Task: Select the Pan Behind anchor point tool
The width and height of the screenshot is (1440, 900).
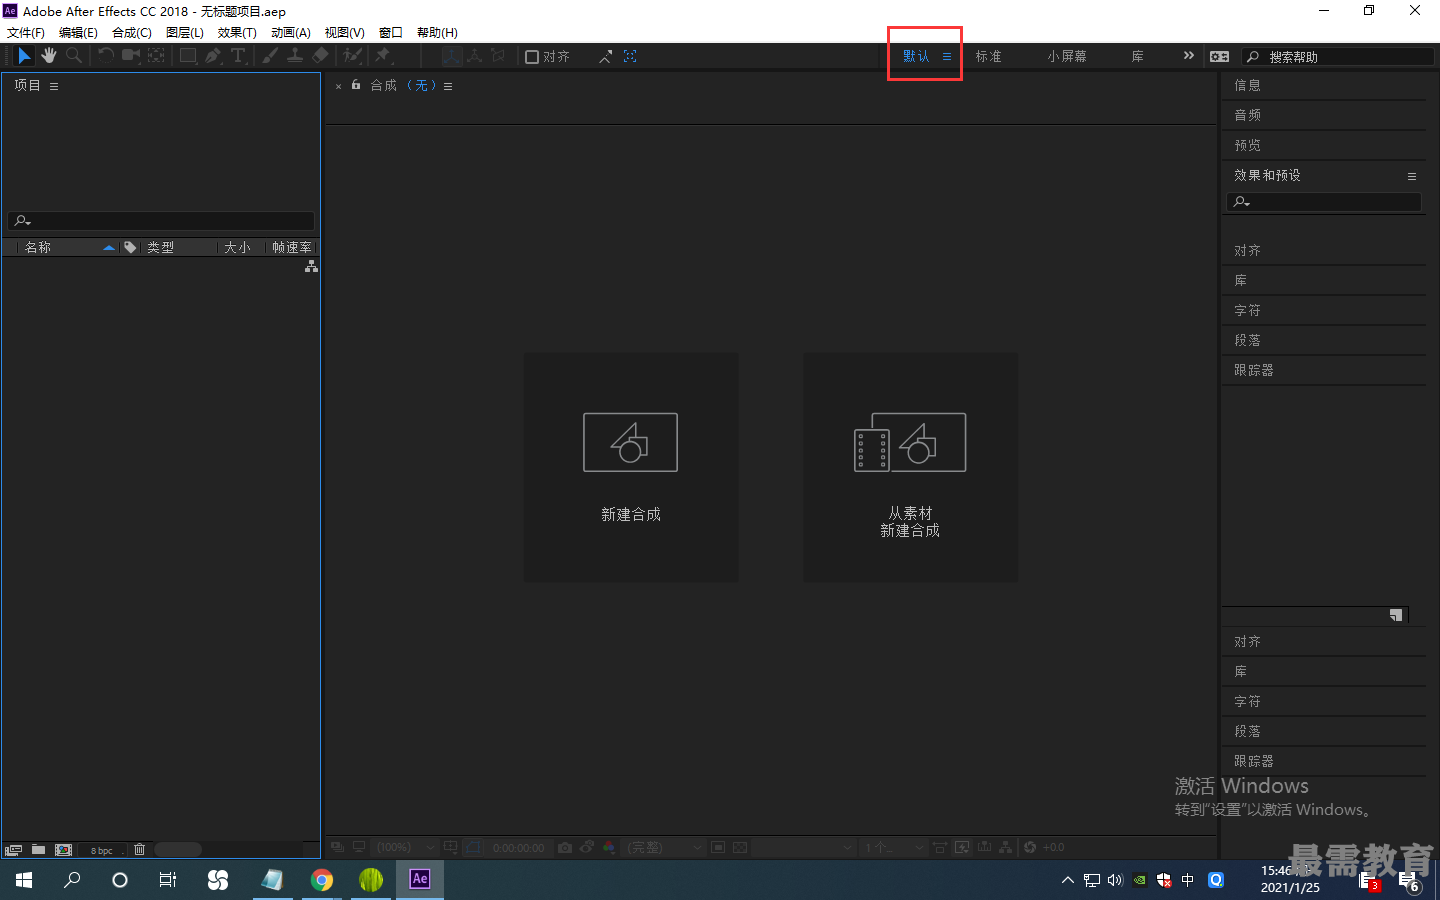Action: [x=157, y=56]
